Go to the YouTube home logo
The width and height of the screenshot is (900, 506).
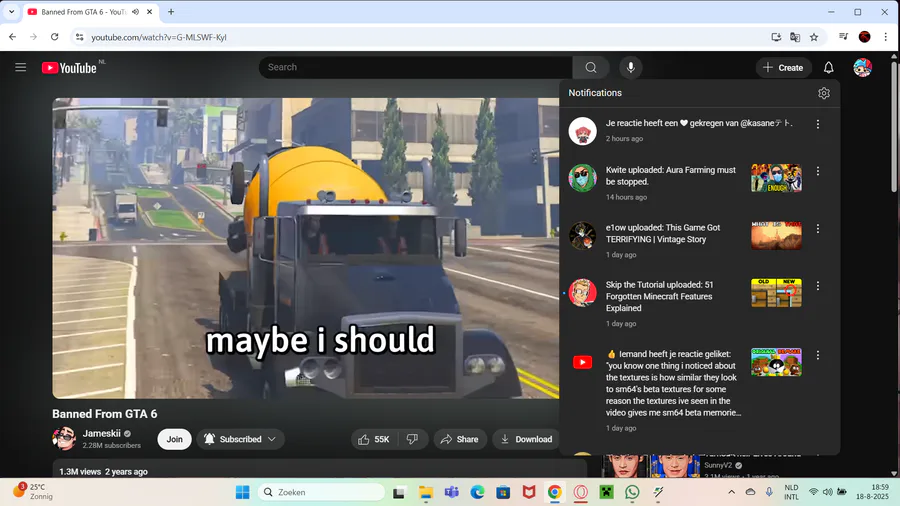pyautogui.click(x=69, y=68)
